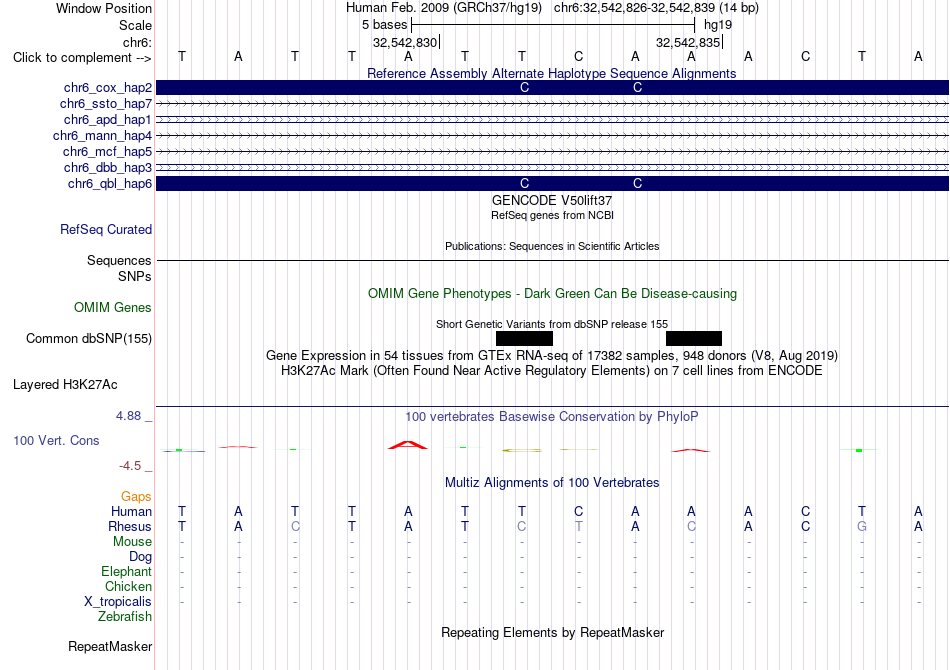Click 'Short Genetic Variants from dbSNP' title
The width and height of the screenshot is (950, 670).
[x=552, y=324]
